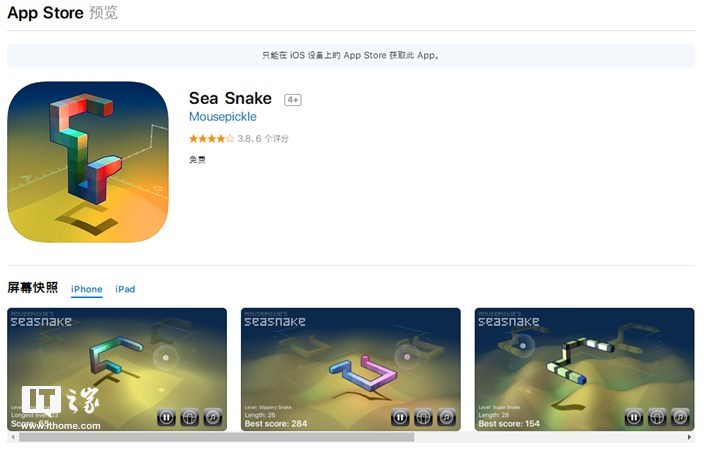This screenshot has width=728, height=452.
Task: Click the globe icon in third screenshot
Action: 656,417
